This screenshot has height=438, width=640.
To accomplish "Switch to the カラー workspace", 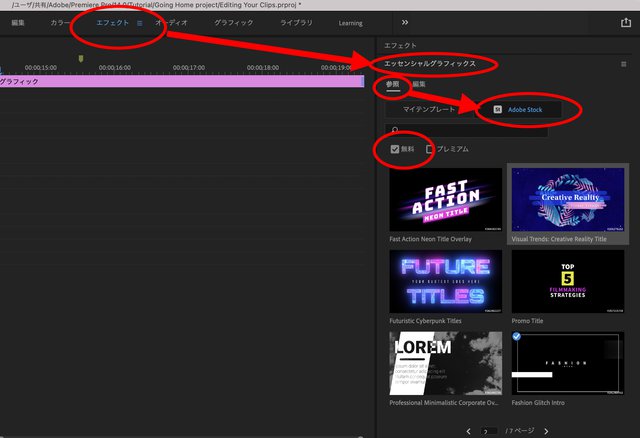I will coord(60,23).
